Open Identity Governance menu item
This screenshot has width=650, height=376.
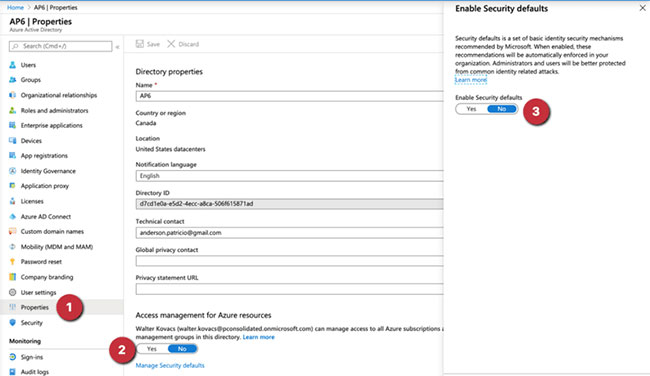48,171
